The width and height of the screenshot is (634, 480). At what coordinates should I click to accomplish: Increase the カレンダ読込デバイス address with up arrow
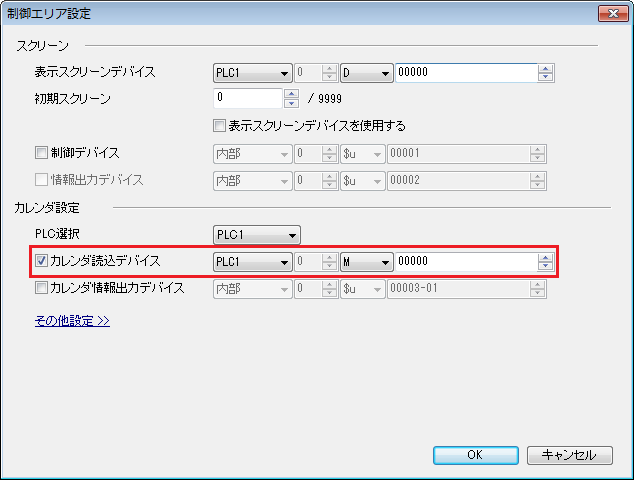(545, 258)
